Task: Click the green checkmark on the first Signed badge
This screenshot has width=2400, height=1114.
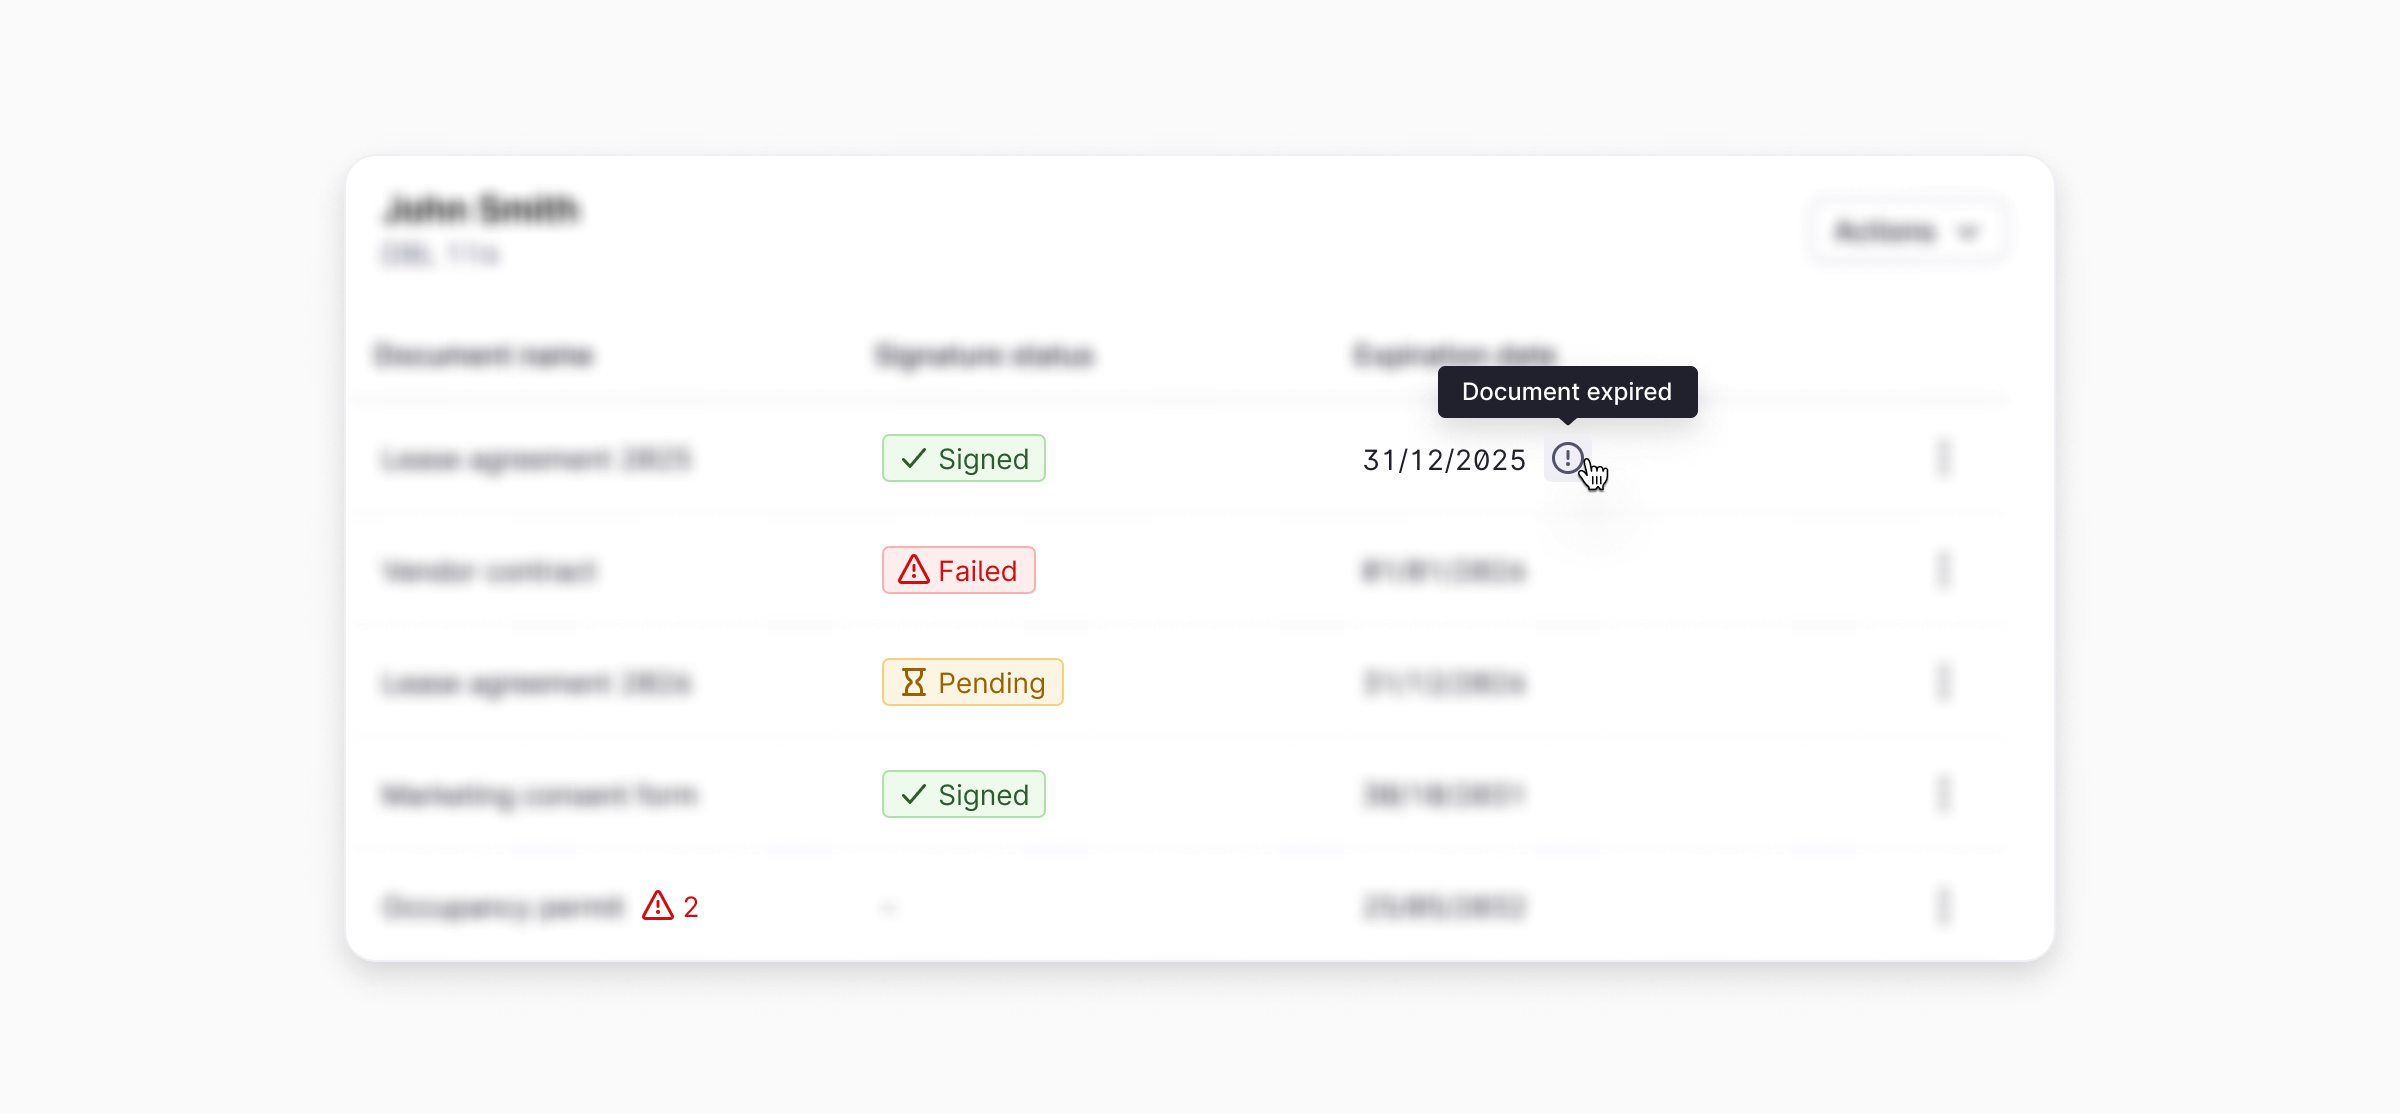Action: click(911, 458)
